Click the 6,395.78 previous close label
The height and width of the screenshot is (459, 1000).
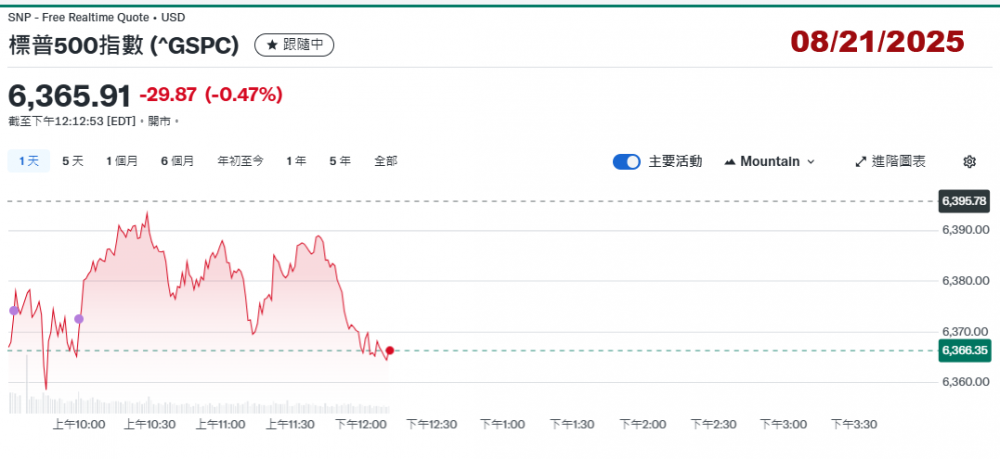(x=964, y=201)
